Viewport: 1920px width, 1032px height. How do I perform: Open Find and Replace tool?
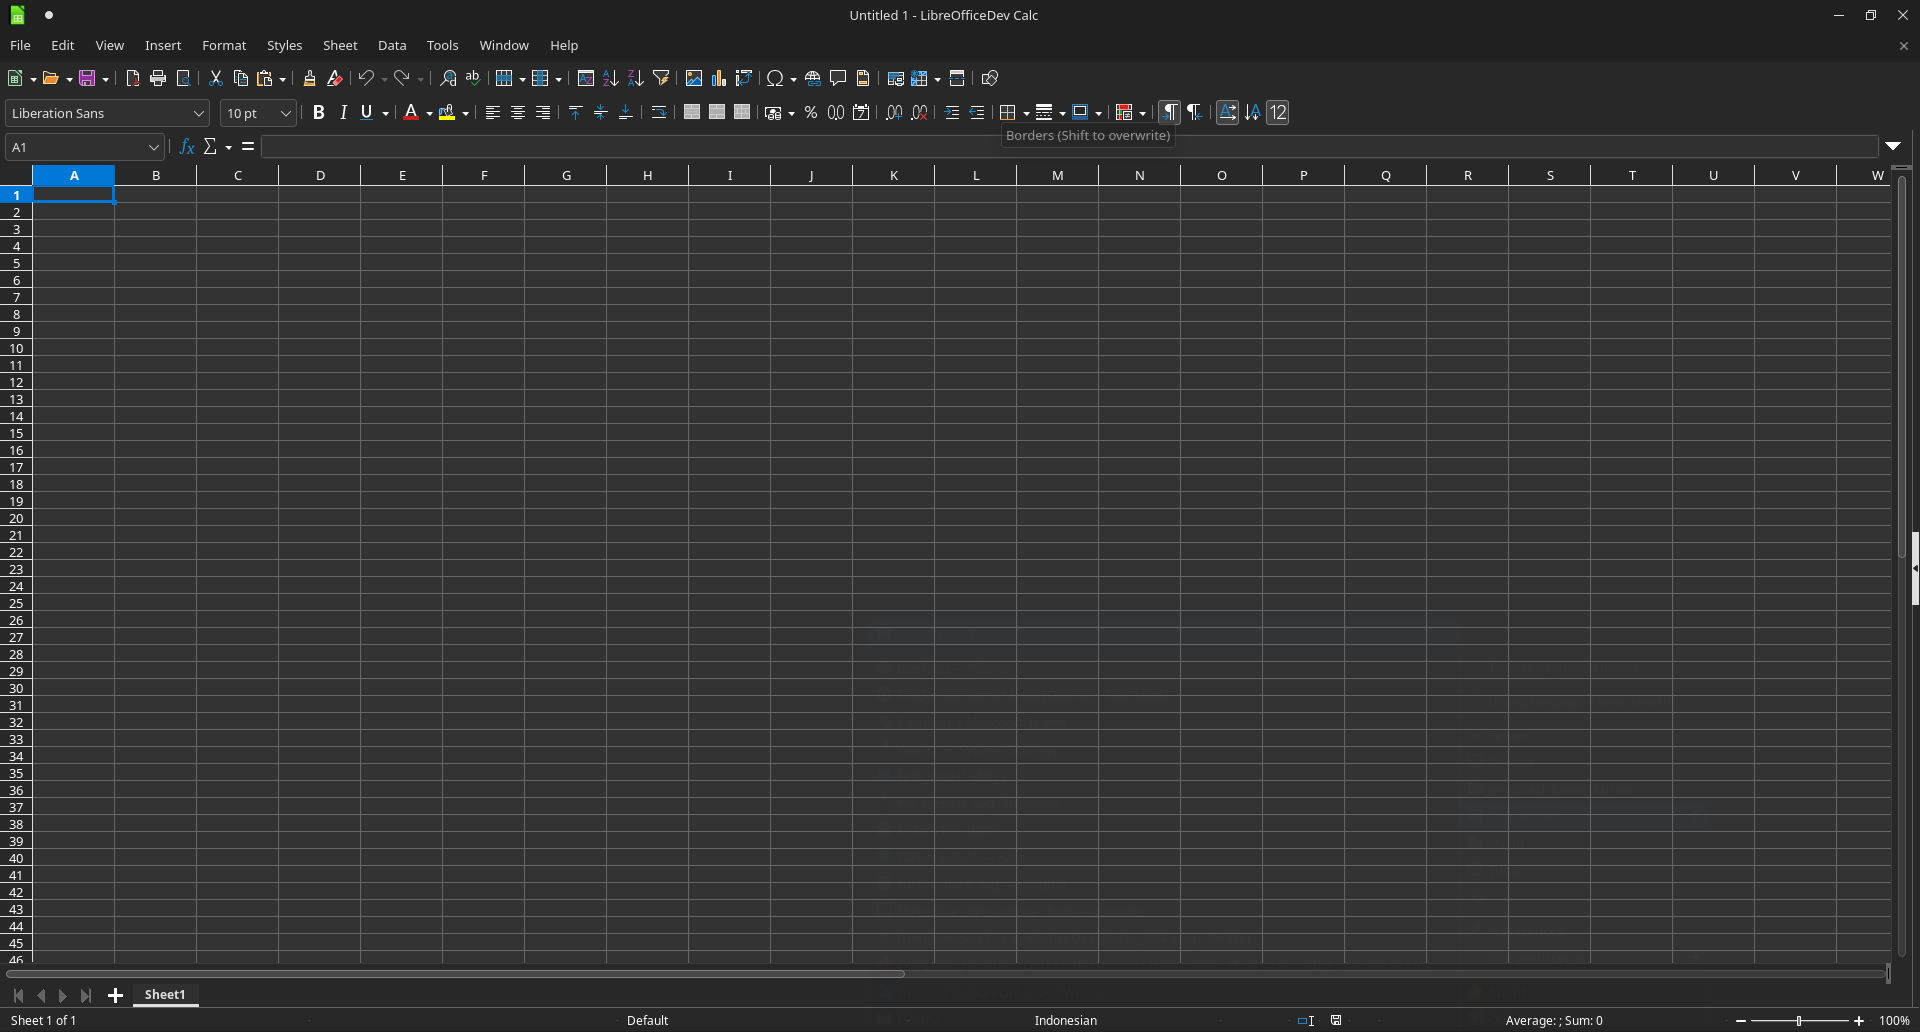click(448, 78)
